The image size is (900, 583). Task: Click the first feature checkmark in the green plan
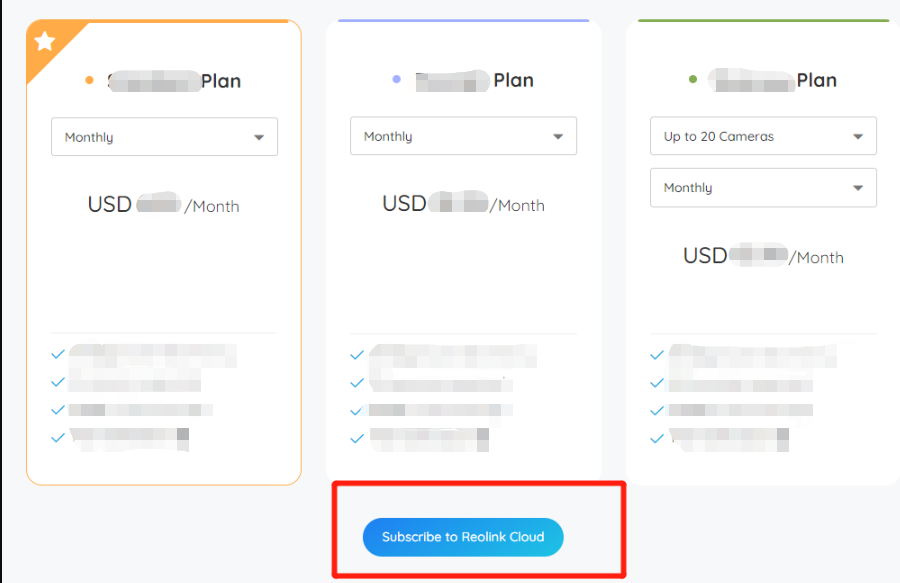[657, 355]
